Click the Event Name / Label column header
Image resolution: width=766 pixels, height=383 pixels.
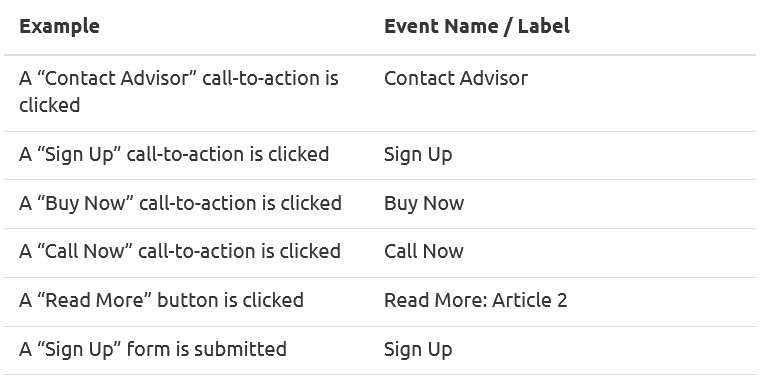tap(477, 26)
